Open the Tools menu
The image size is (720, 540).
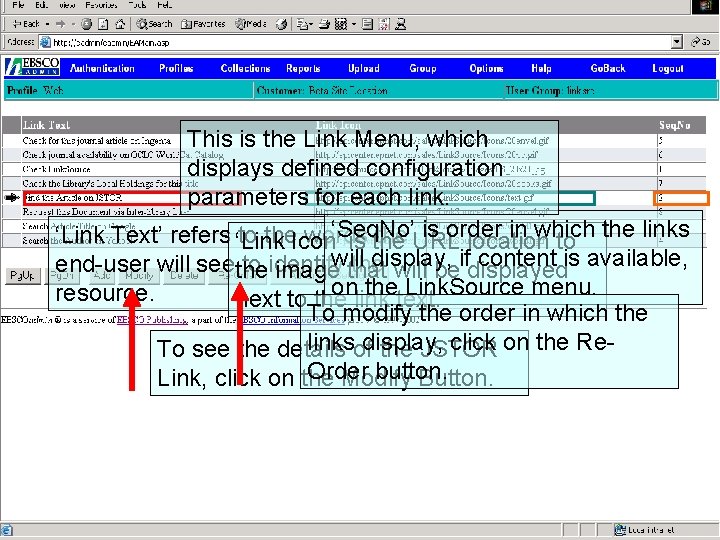click(x=137, y=5)
